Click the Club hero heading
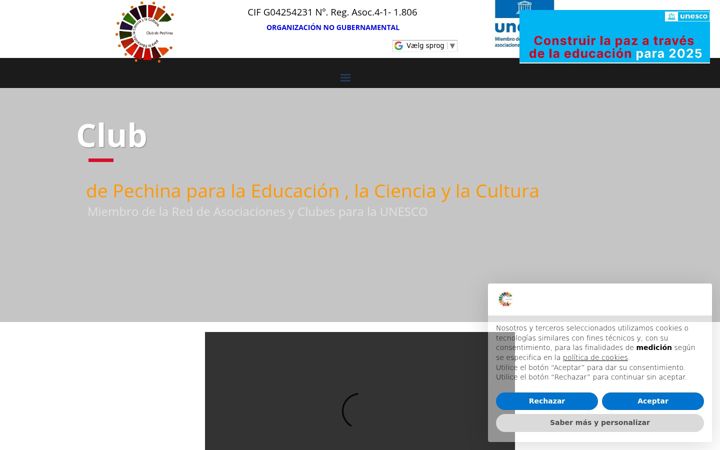720x450 pixels. click(x=112, y=135)
